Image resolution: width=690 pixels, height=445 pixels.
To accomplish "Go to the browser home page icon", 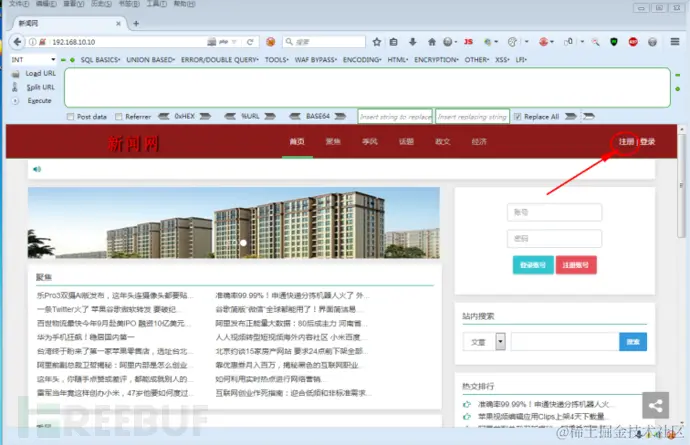I will (x=432, y=42).
